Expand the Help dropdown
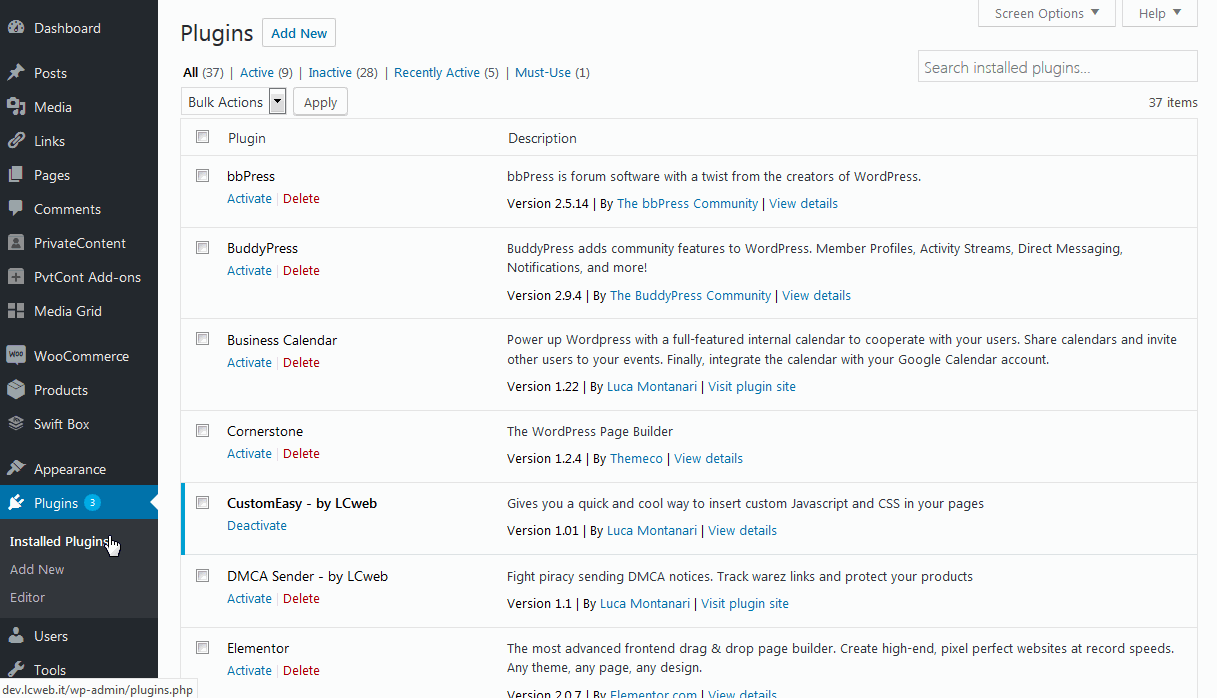 (1159, 13)
